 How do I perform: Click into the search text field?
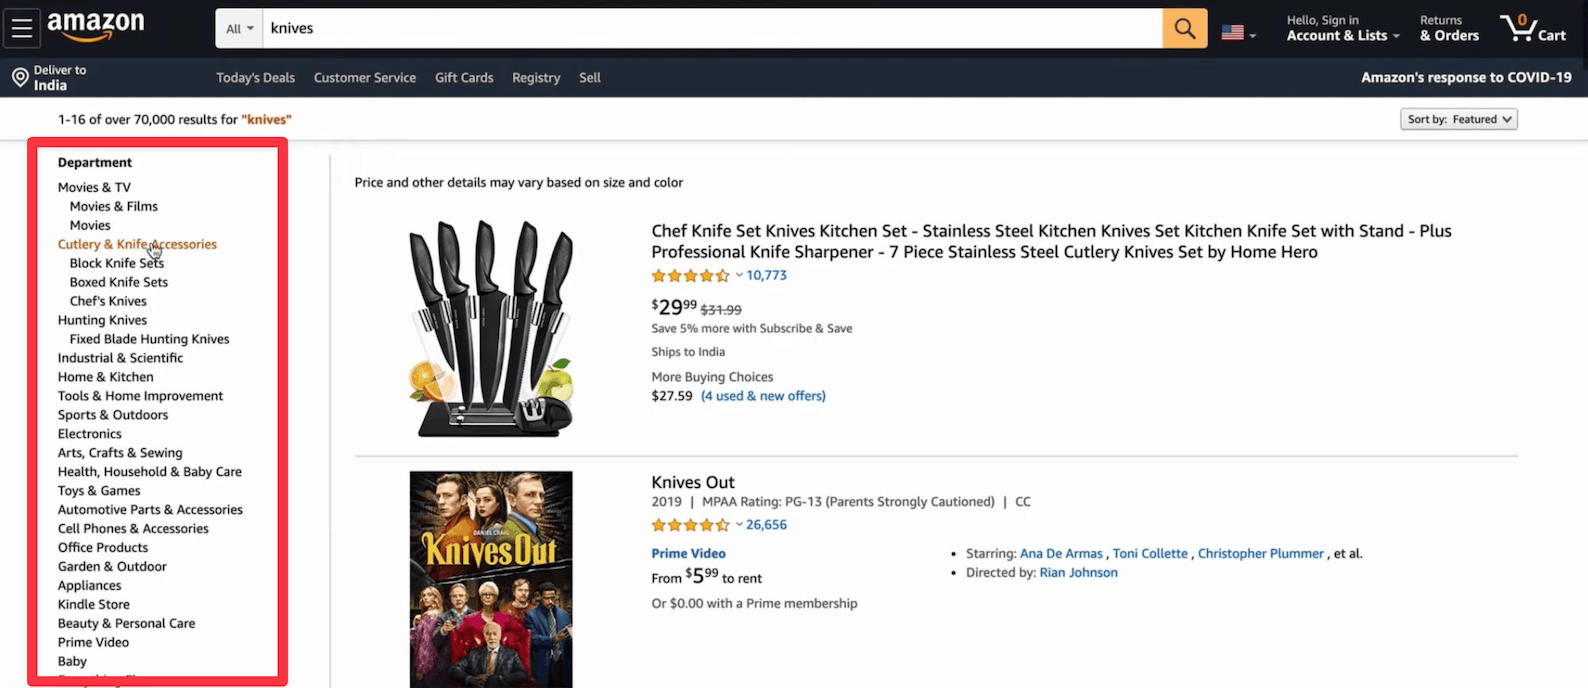[712, 29]
